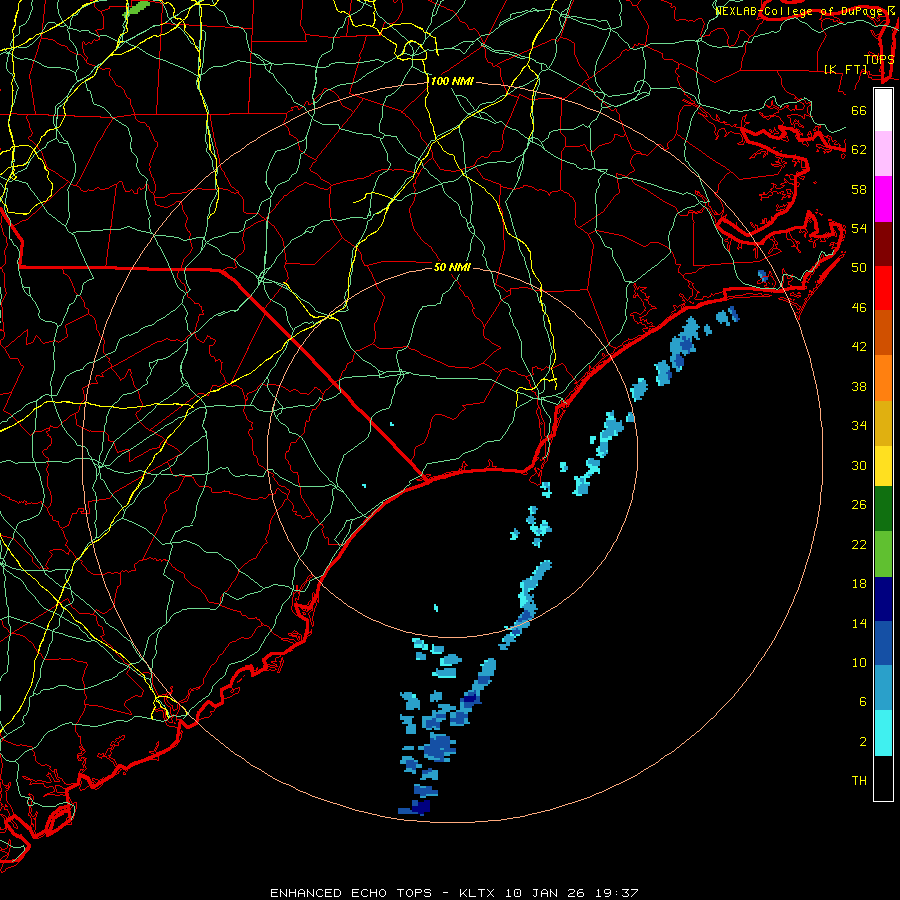
Task: Click the legend value 22
Action: [859, 545]
